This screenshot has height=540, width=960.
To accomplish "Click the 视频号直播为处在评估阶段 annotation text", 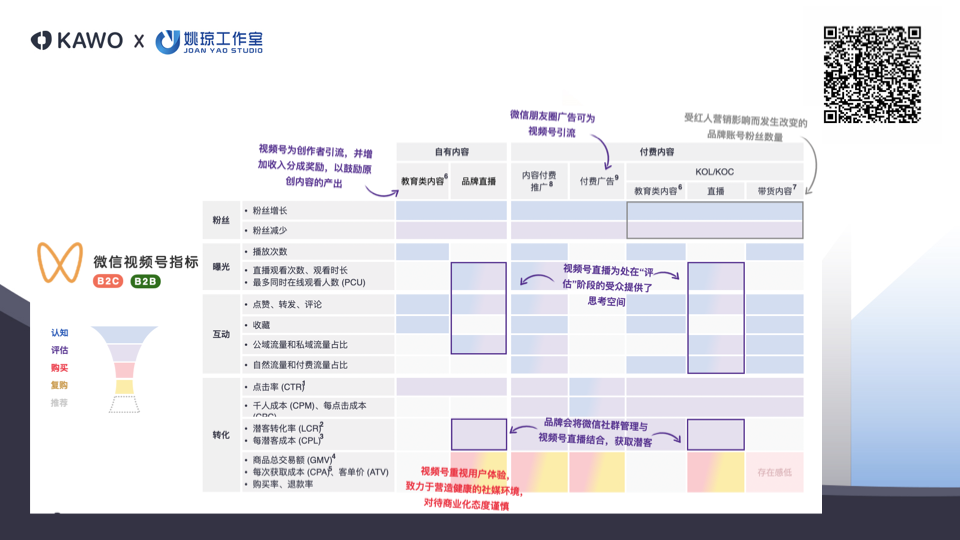I will 608,285.
